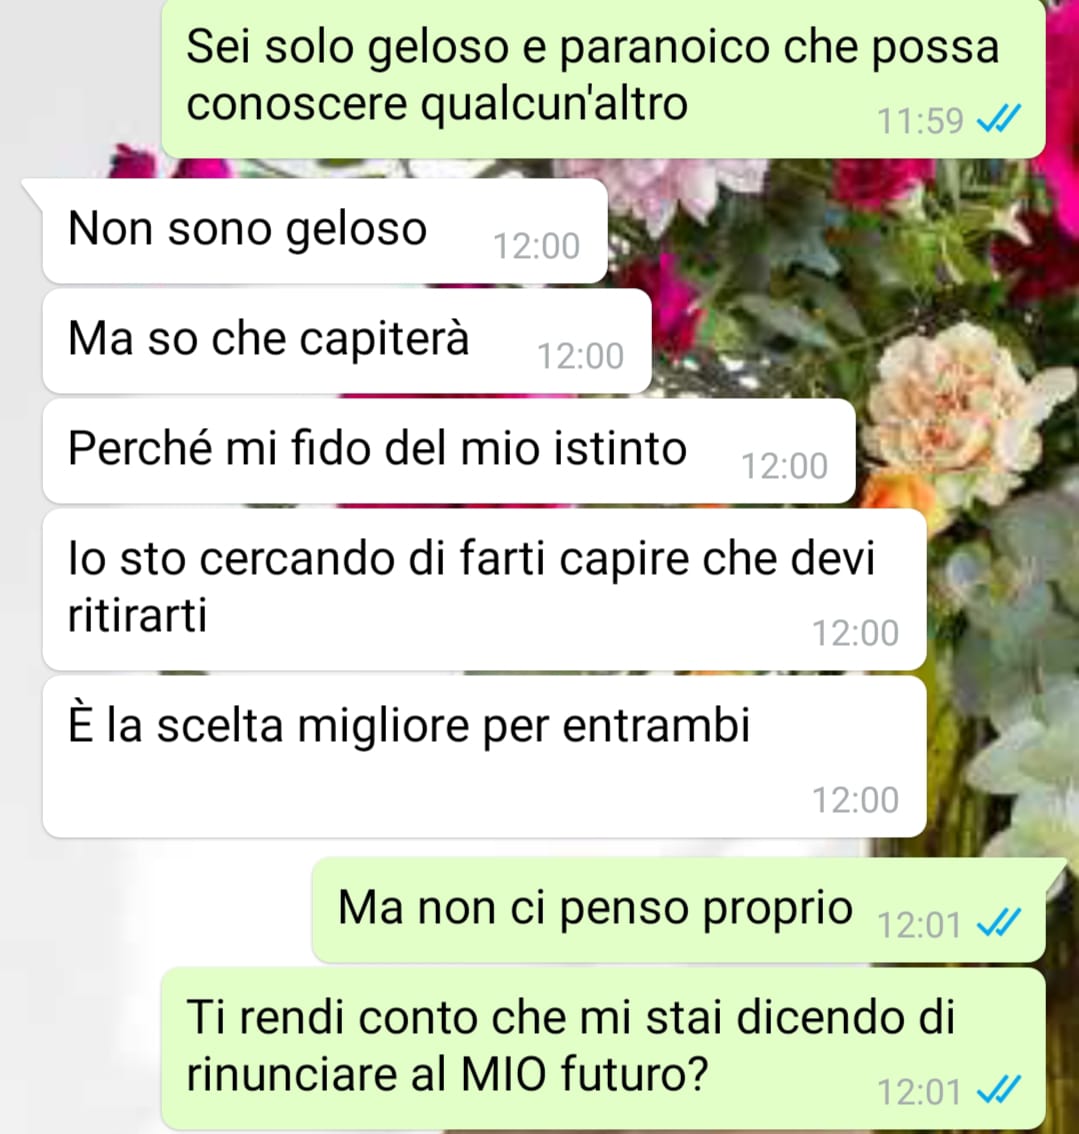Tap the read ticks on the 'MIO futuro' message
Viewport: 1079px width, 1134px height.
point(999,1091)
